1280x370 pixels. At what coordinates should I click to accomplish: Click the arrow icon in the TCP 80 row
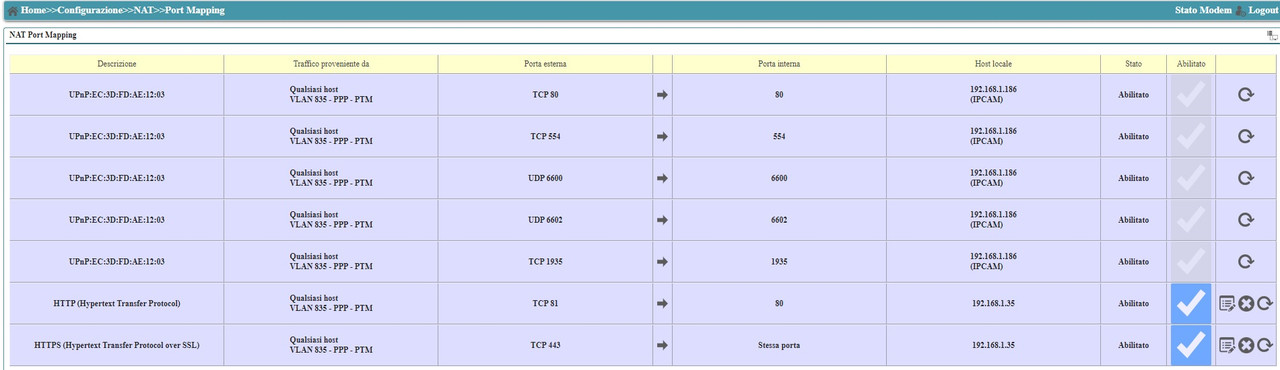pyautogui.click(x=662, y=95)
